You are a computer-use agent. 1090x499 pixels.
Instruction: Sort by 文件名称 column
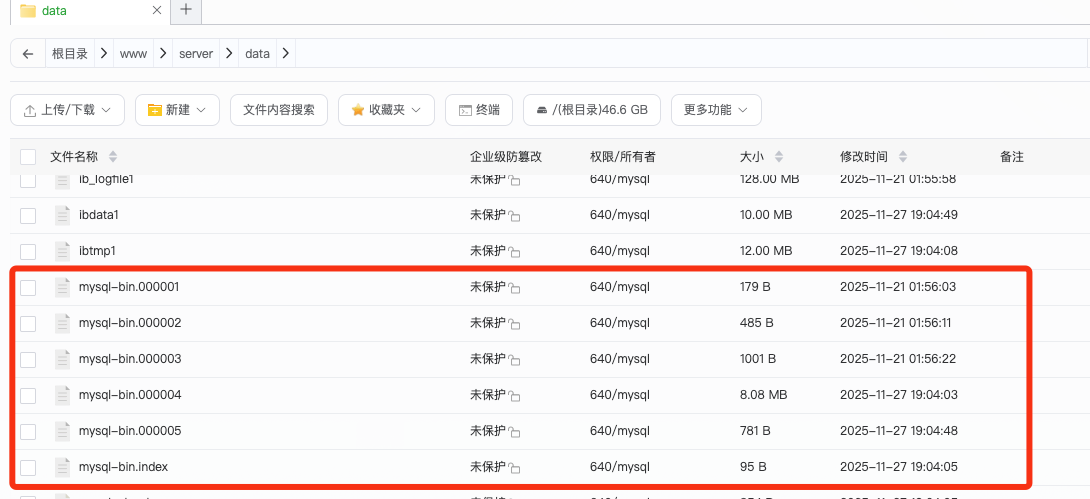click(x=113, y=156)
